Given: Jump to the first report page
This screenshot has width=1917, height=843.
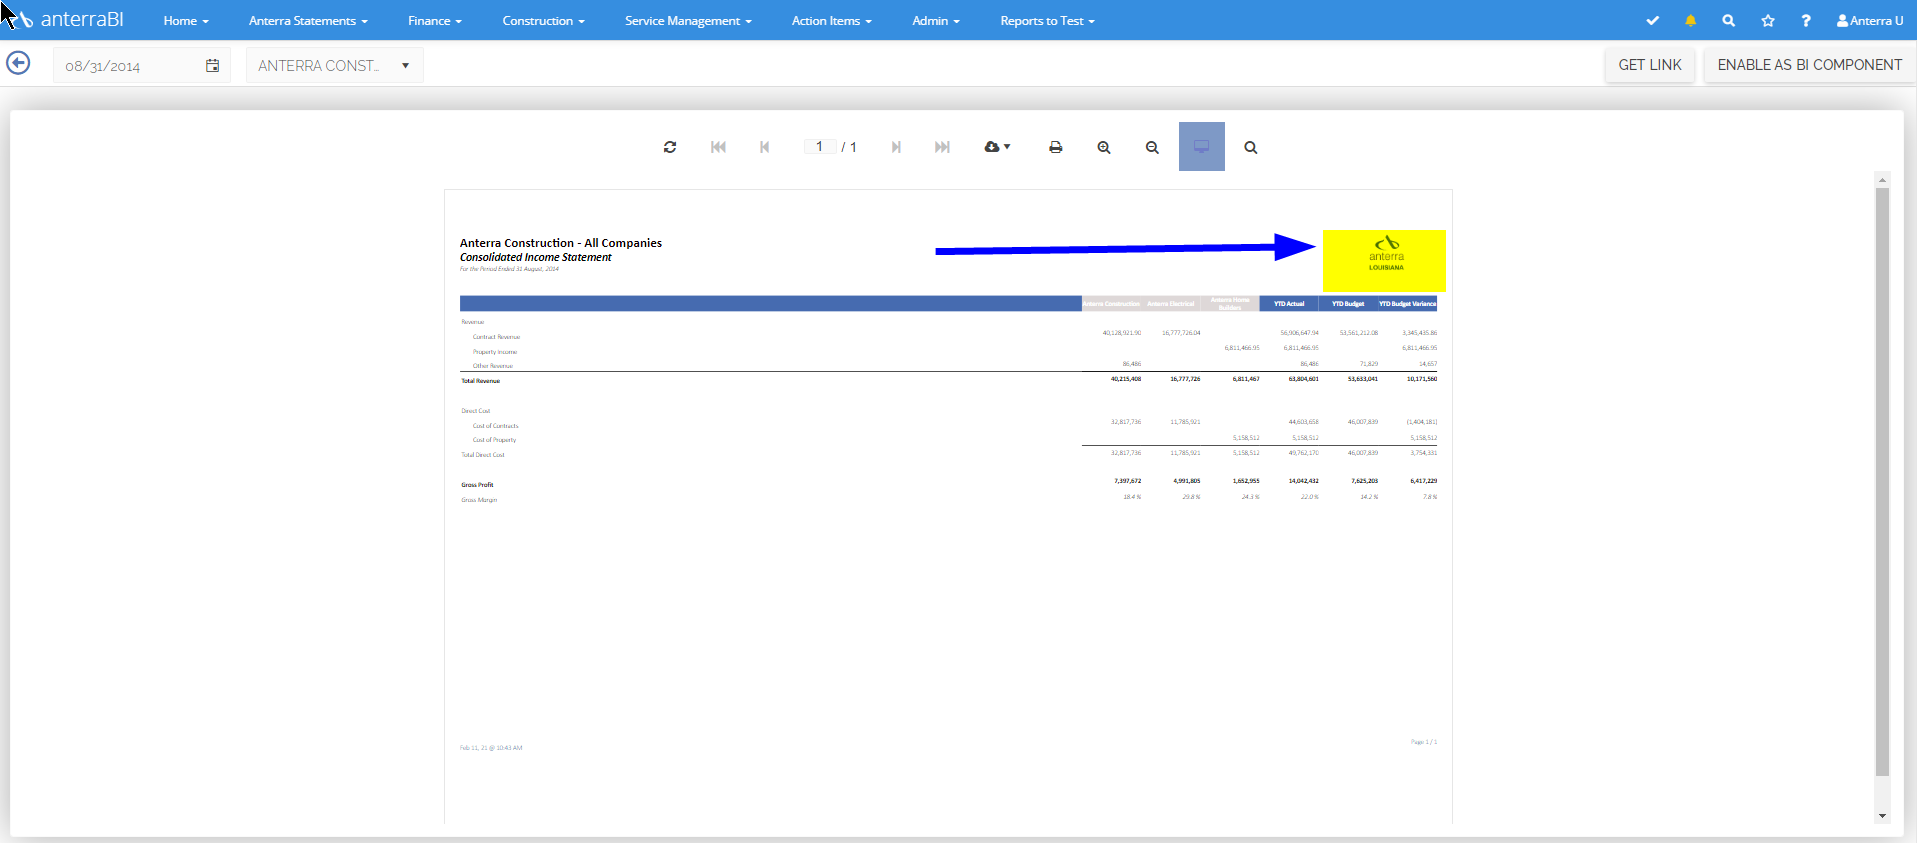Looking at the screenshot, I should (718, 147).
